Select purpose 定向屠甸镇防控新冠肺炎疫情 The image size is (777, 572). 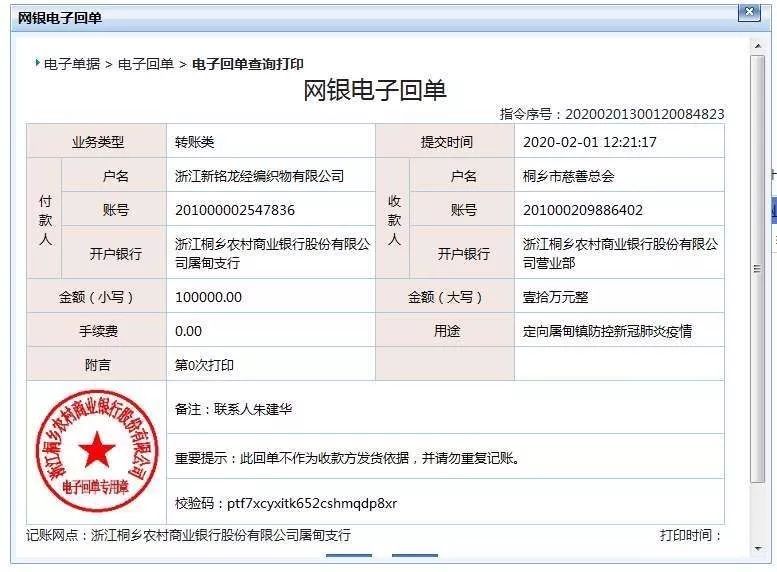(x=607, y=331)
